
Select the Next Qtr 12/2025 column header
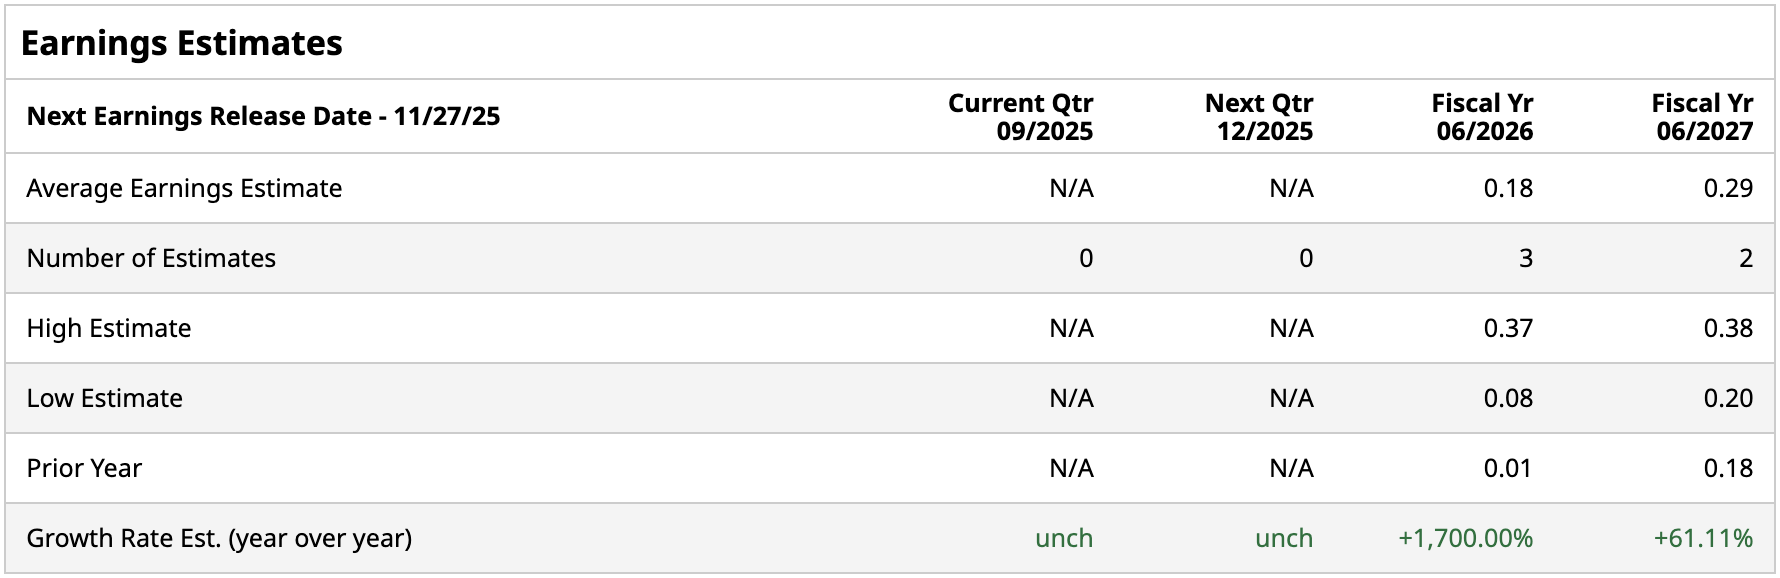pos(1259,117)
